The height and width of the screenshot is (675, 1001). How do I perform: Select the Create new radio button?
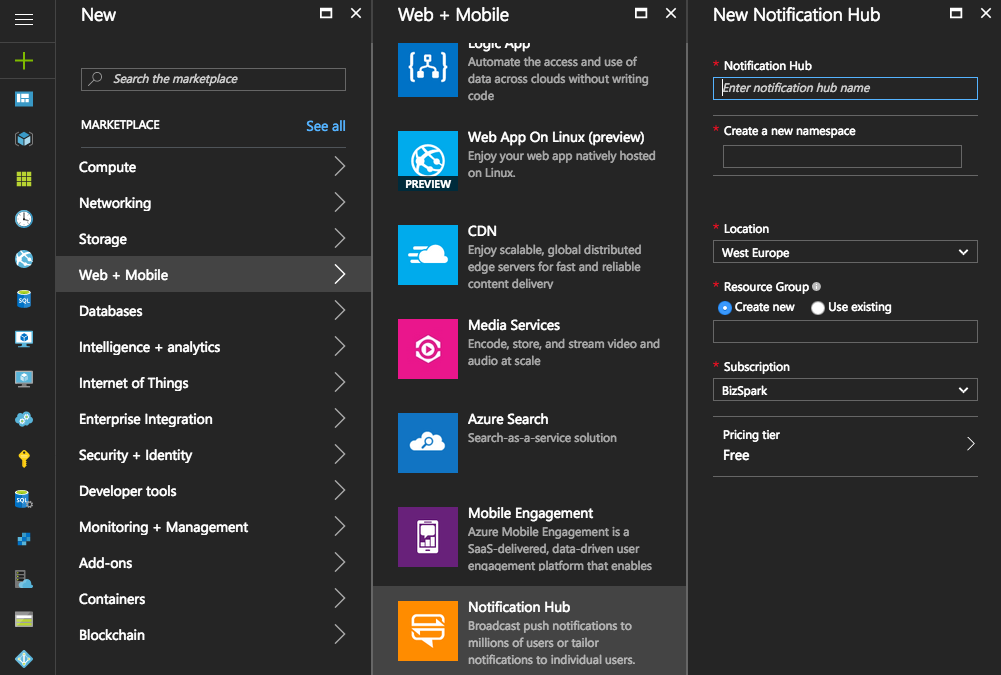tap(725, 308)
